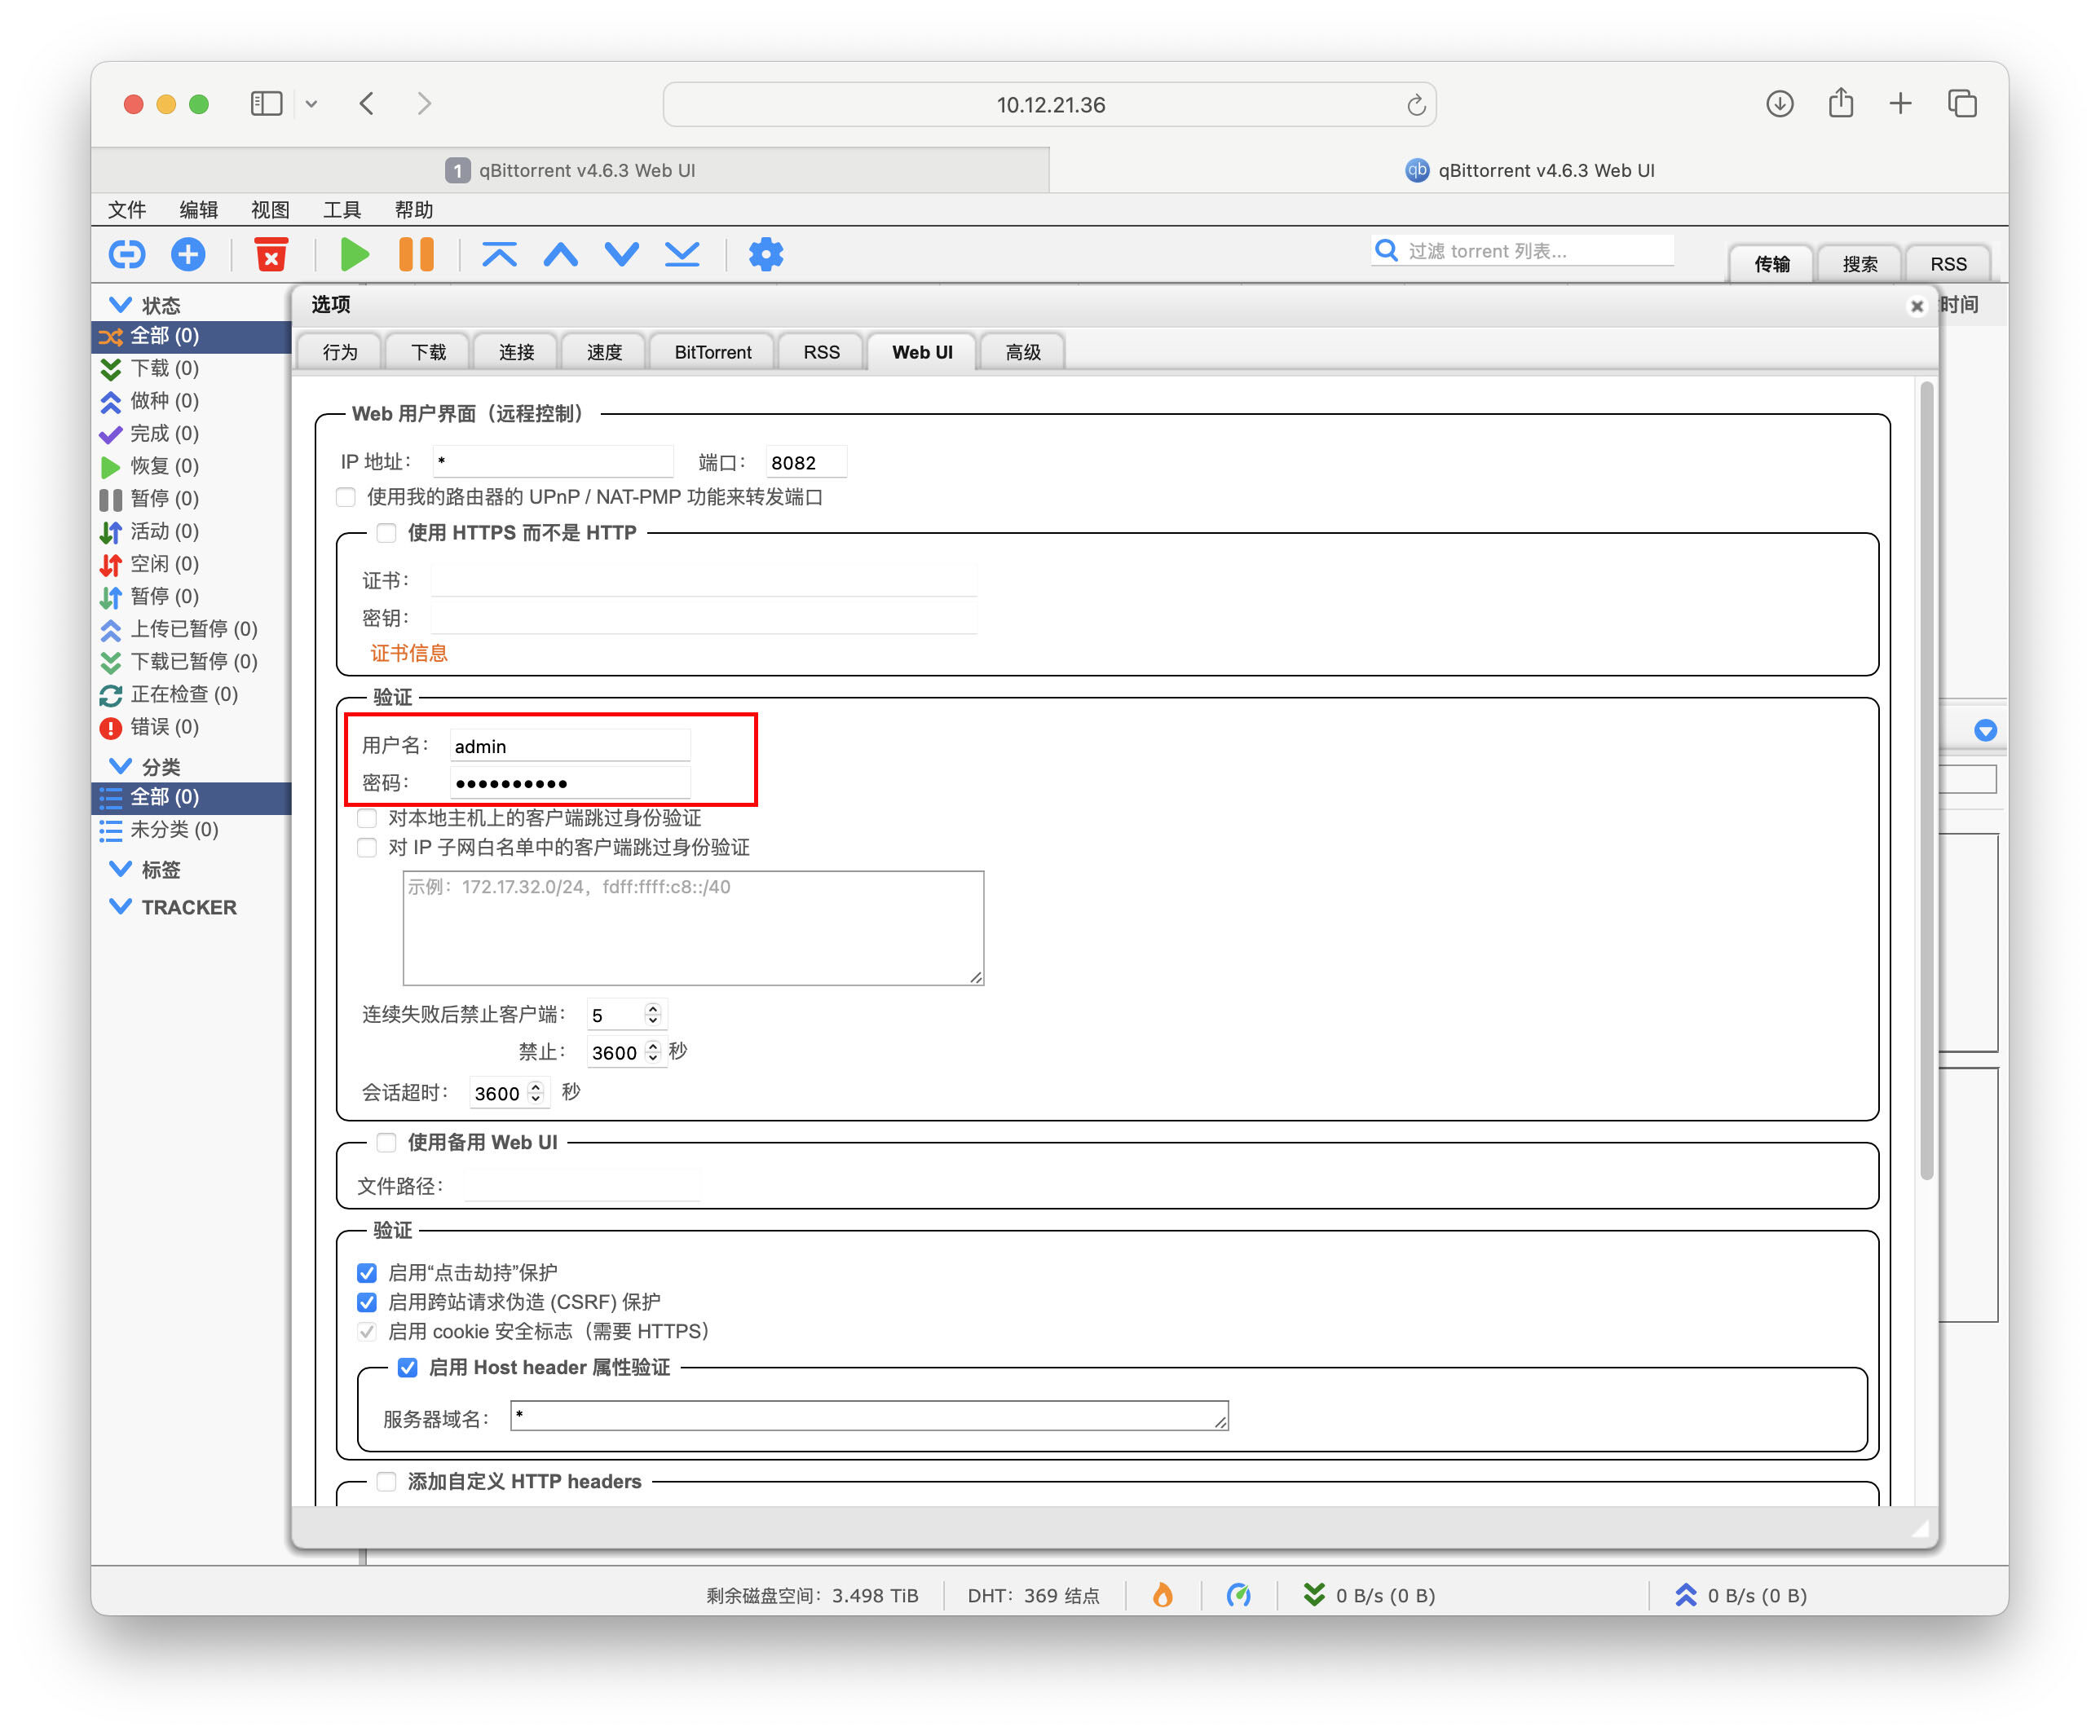Move torrent to bottom of queue
Image resolution: width=2100 pixels, height=1736 pixels.
pos(682,254)
